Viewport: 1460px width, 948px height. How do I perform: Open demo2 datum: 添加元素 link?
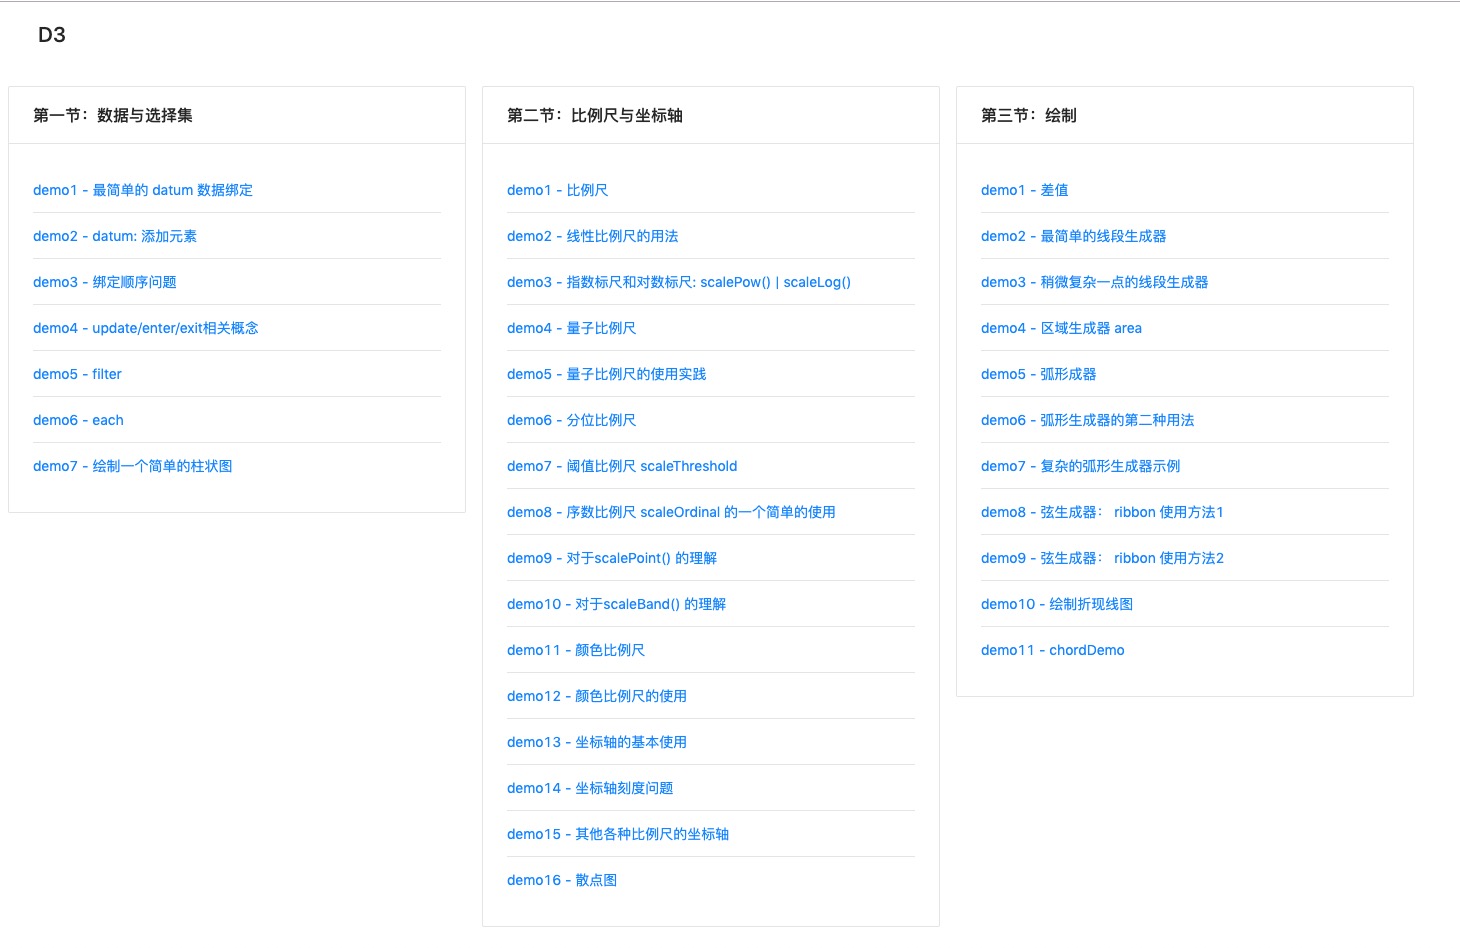click(x=115, y=236)
